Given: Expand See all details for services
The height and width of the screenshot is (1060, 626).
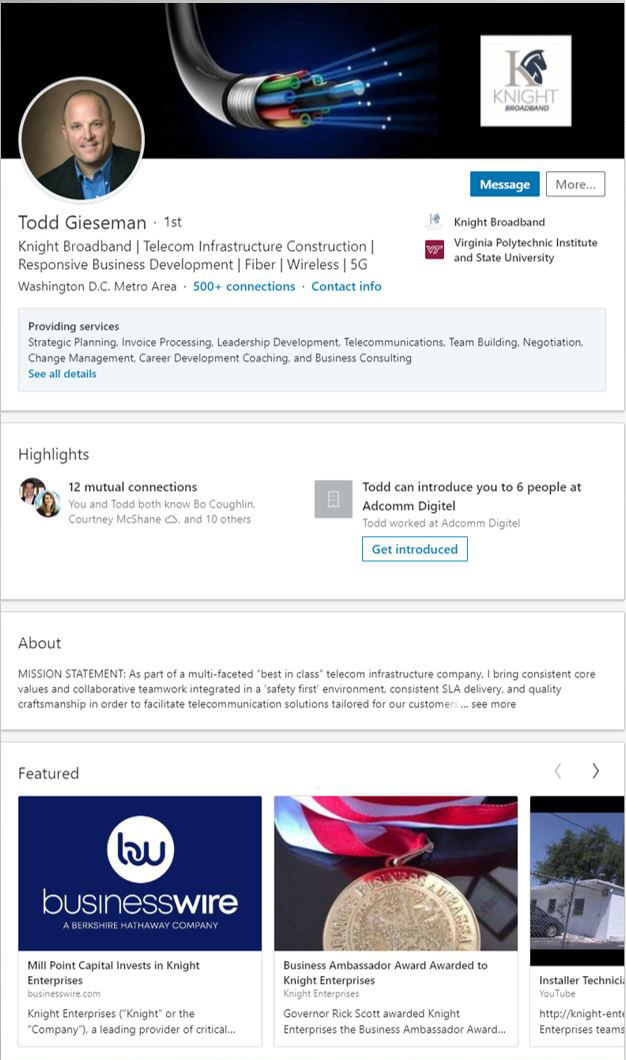Looking at the screenshot, I should point(62,374).
